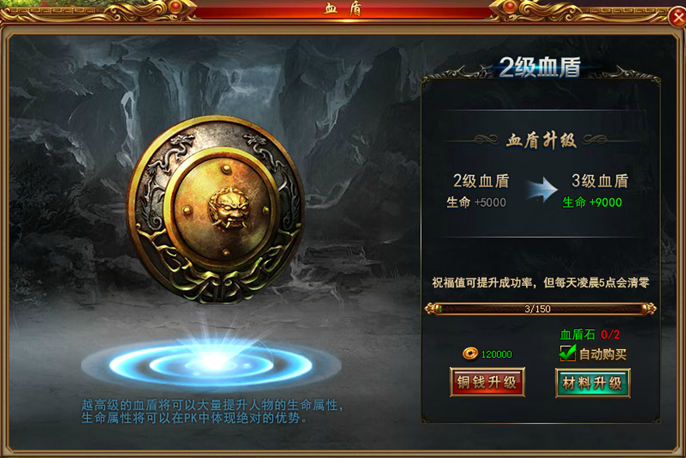Click the 120000 coin cost text

496,354
